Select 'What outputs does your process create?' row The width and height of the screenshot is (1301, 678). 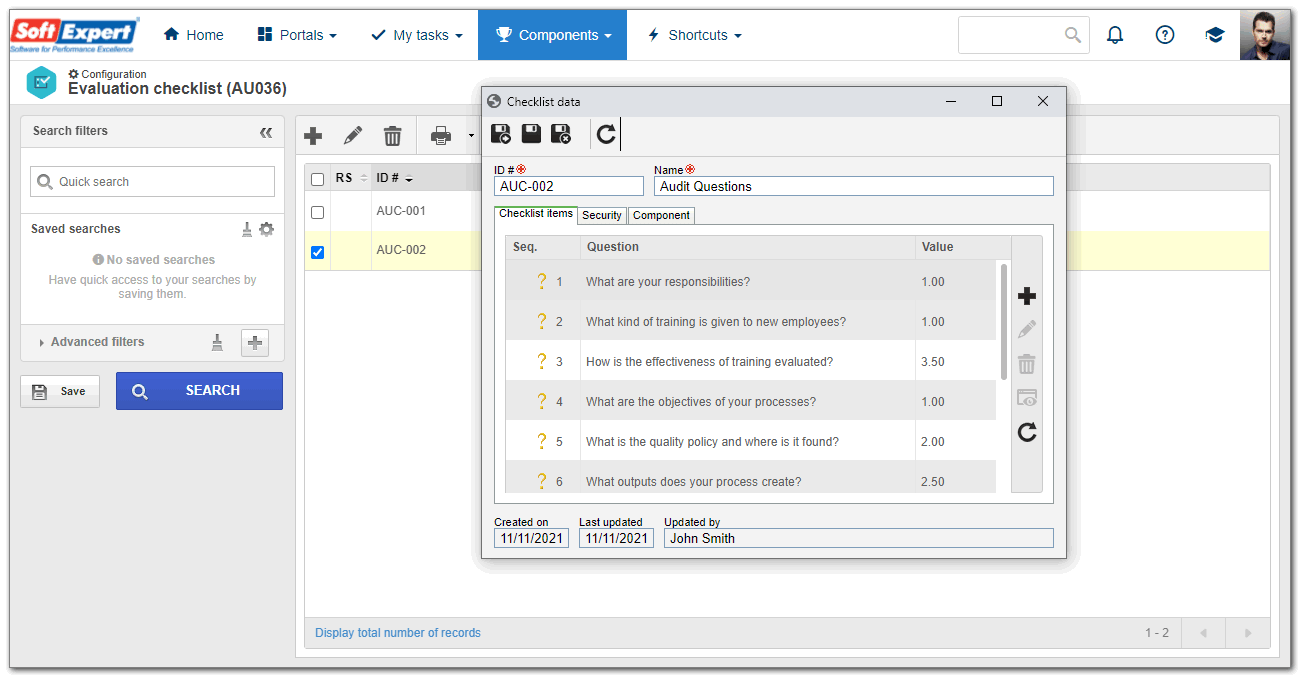[750, 477]
